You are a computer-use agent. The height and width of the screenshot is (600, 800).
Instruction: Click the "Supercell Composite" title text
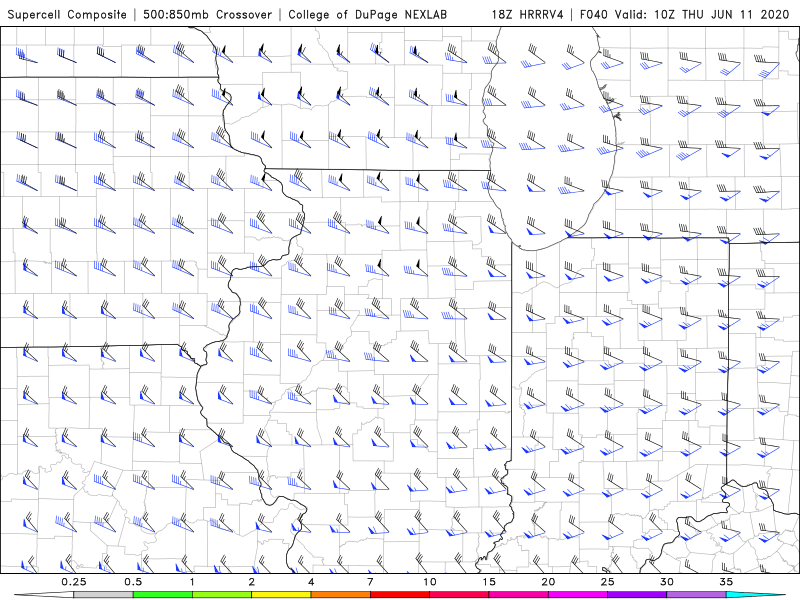(67, 14)
